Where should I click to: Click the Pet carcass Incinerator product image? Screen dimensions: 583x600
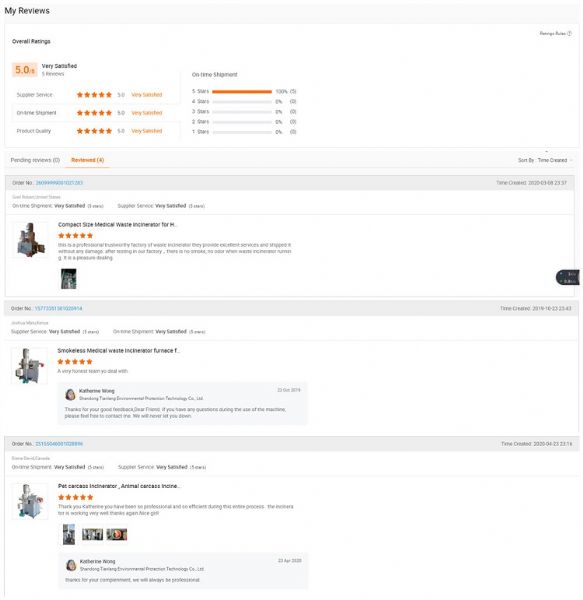[30, 501]
